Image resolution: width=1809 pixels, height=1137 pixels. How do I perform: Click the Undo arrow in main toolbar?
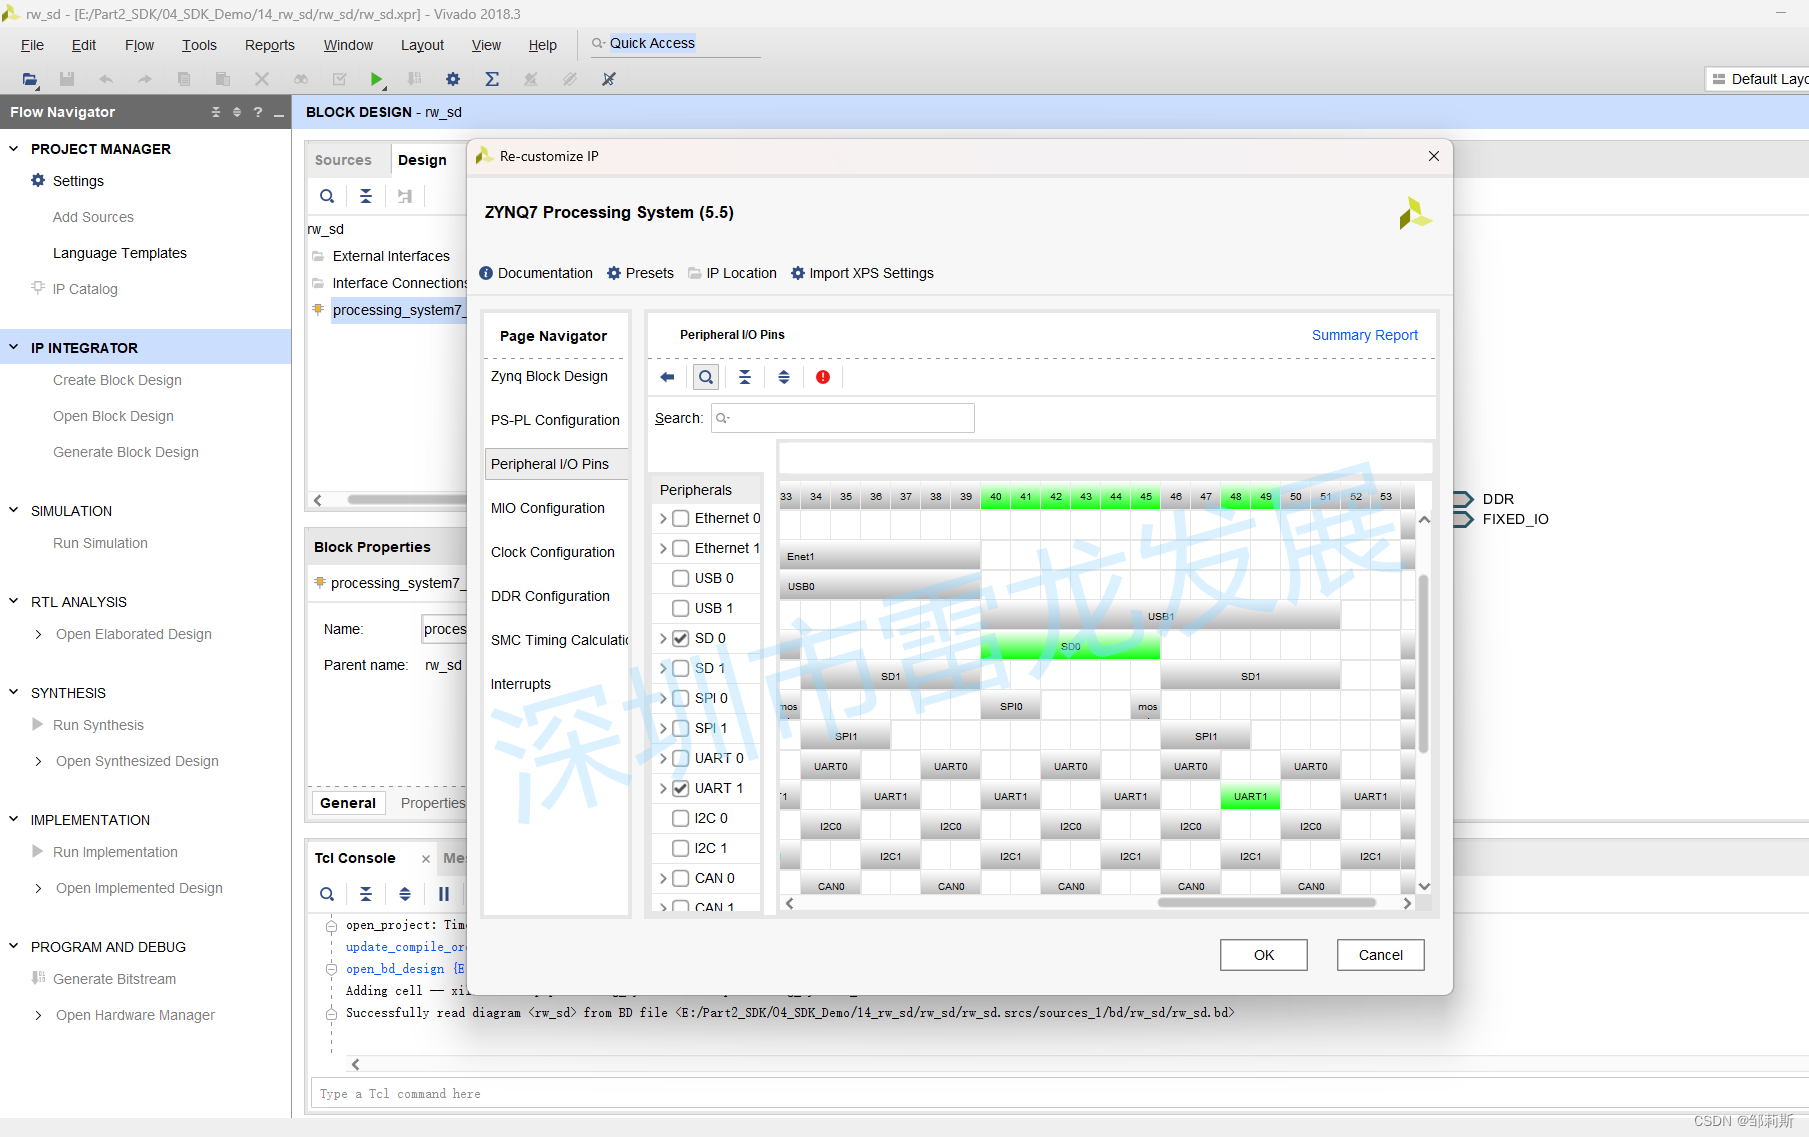click(x=106, y=79)
